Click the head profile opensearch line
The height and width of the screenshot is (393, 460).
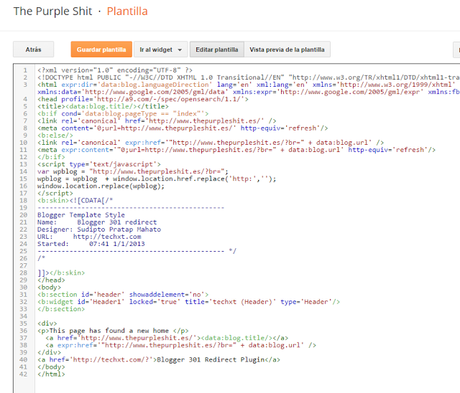point(143,99)
